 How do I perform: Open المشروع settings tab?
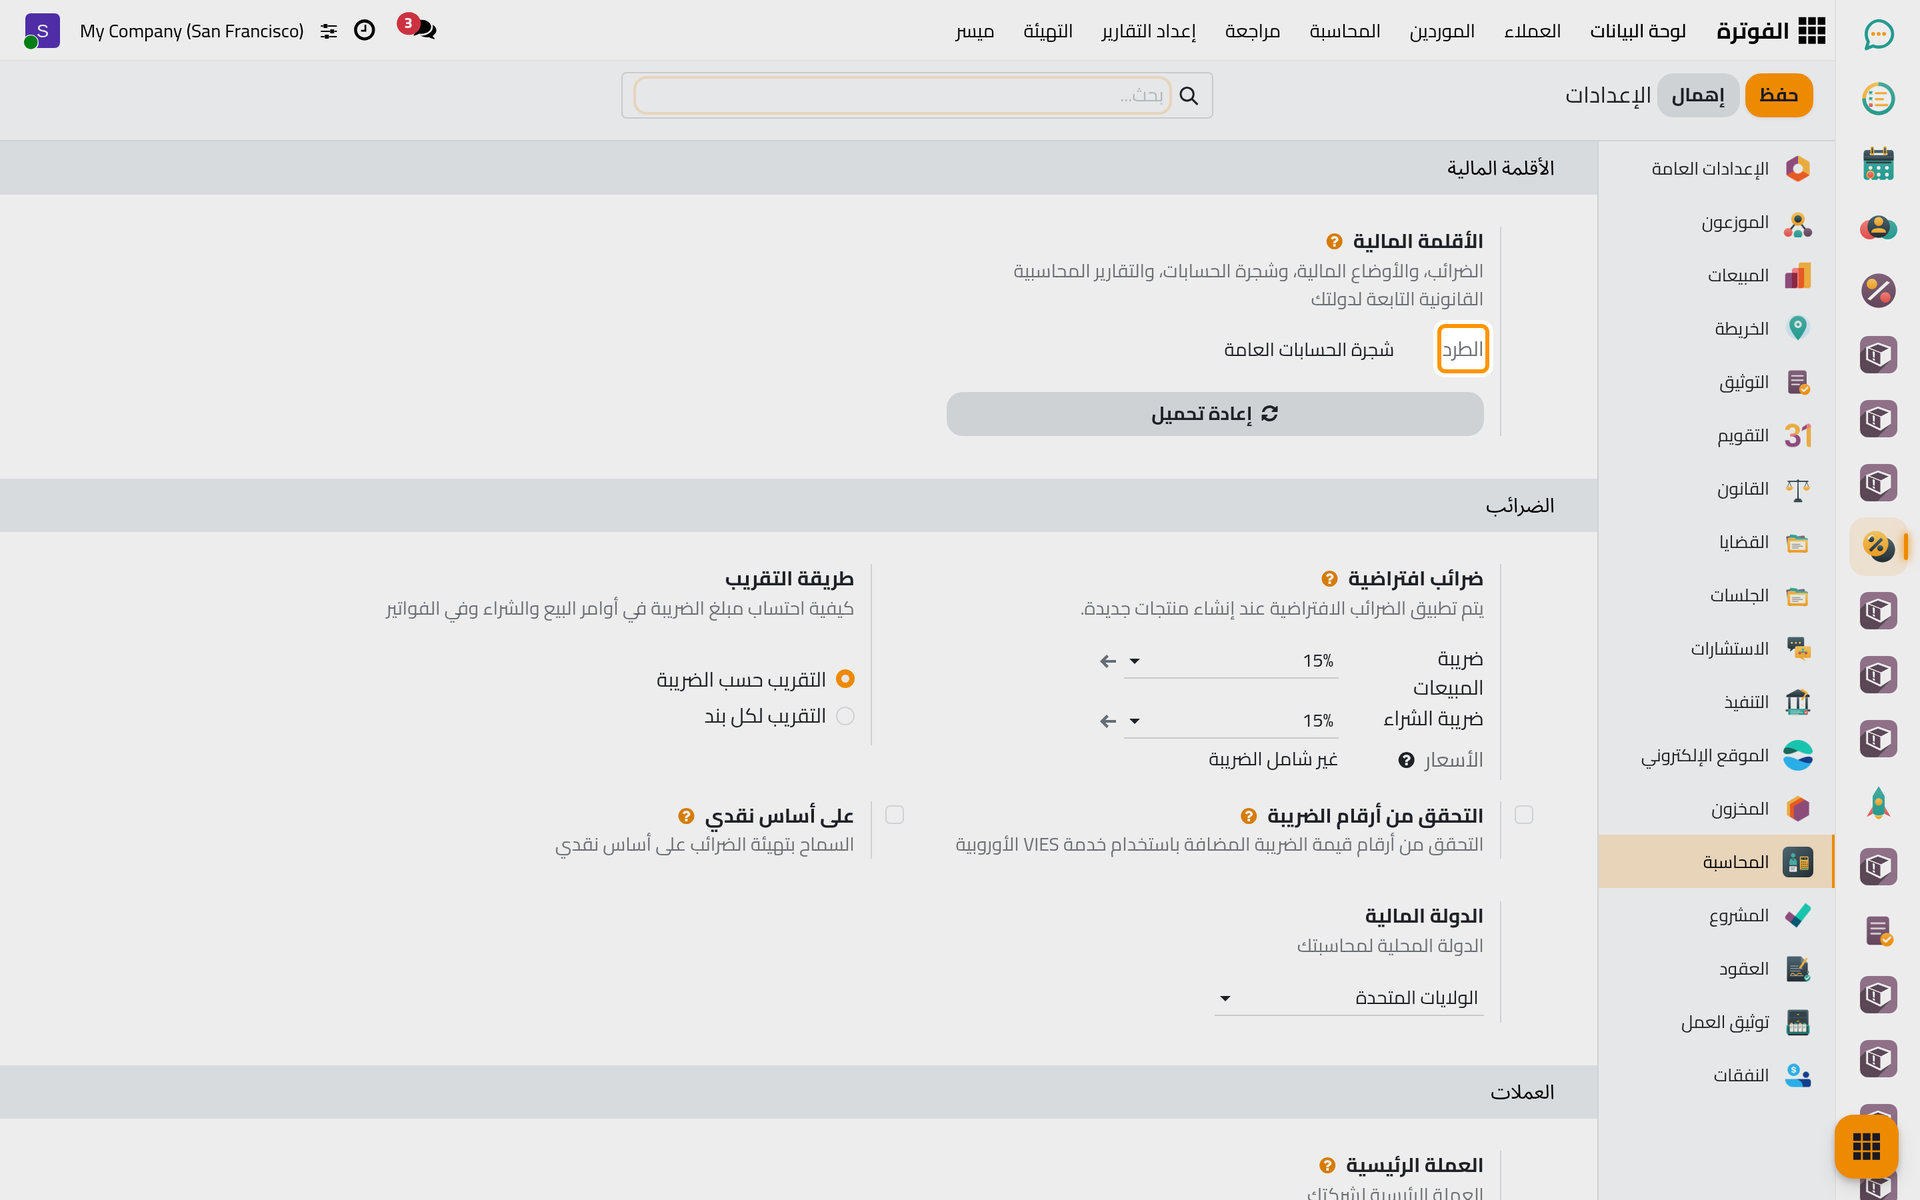[1716, 915]
